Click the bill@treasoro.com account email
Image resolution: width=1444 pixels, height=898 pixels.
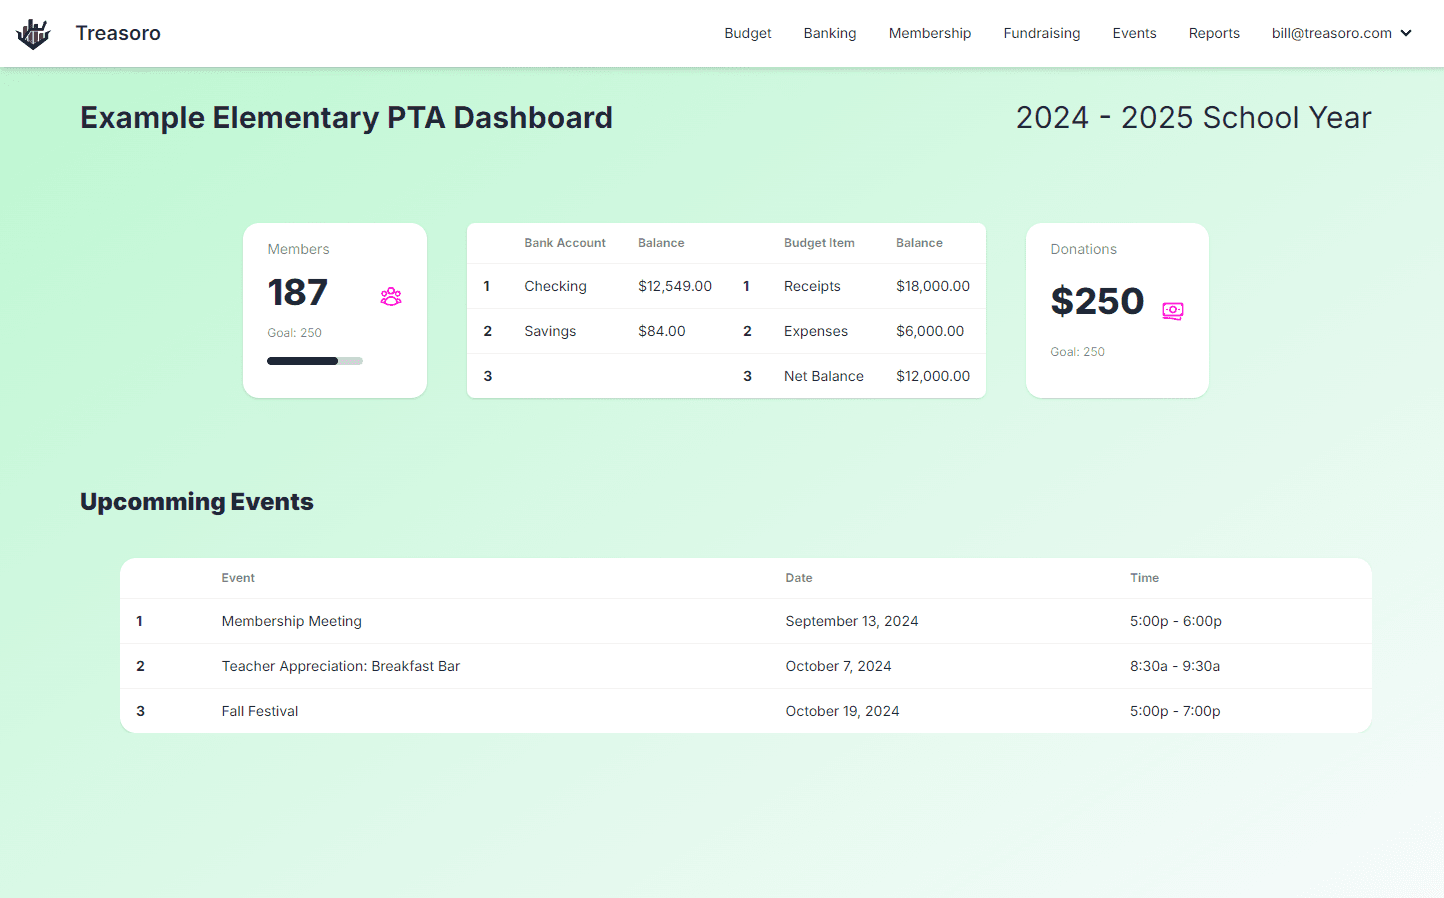(x=1331, y=33)
